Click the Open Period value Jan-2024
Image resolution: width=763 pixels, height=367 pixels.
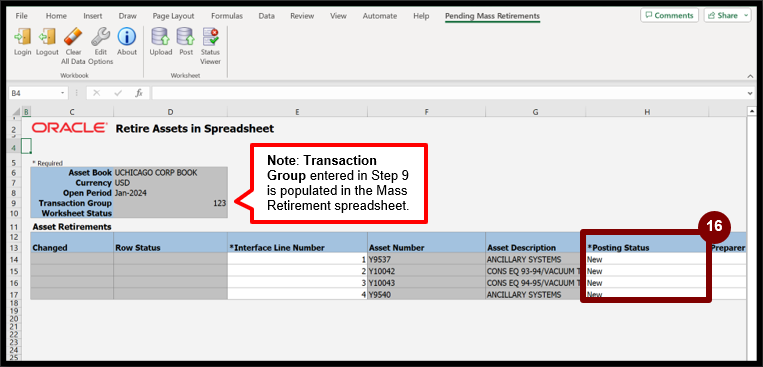[170, 193]
